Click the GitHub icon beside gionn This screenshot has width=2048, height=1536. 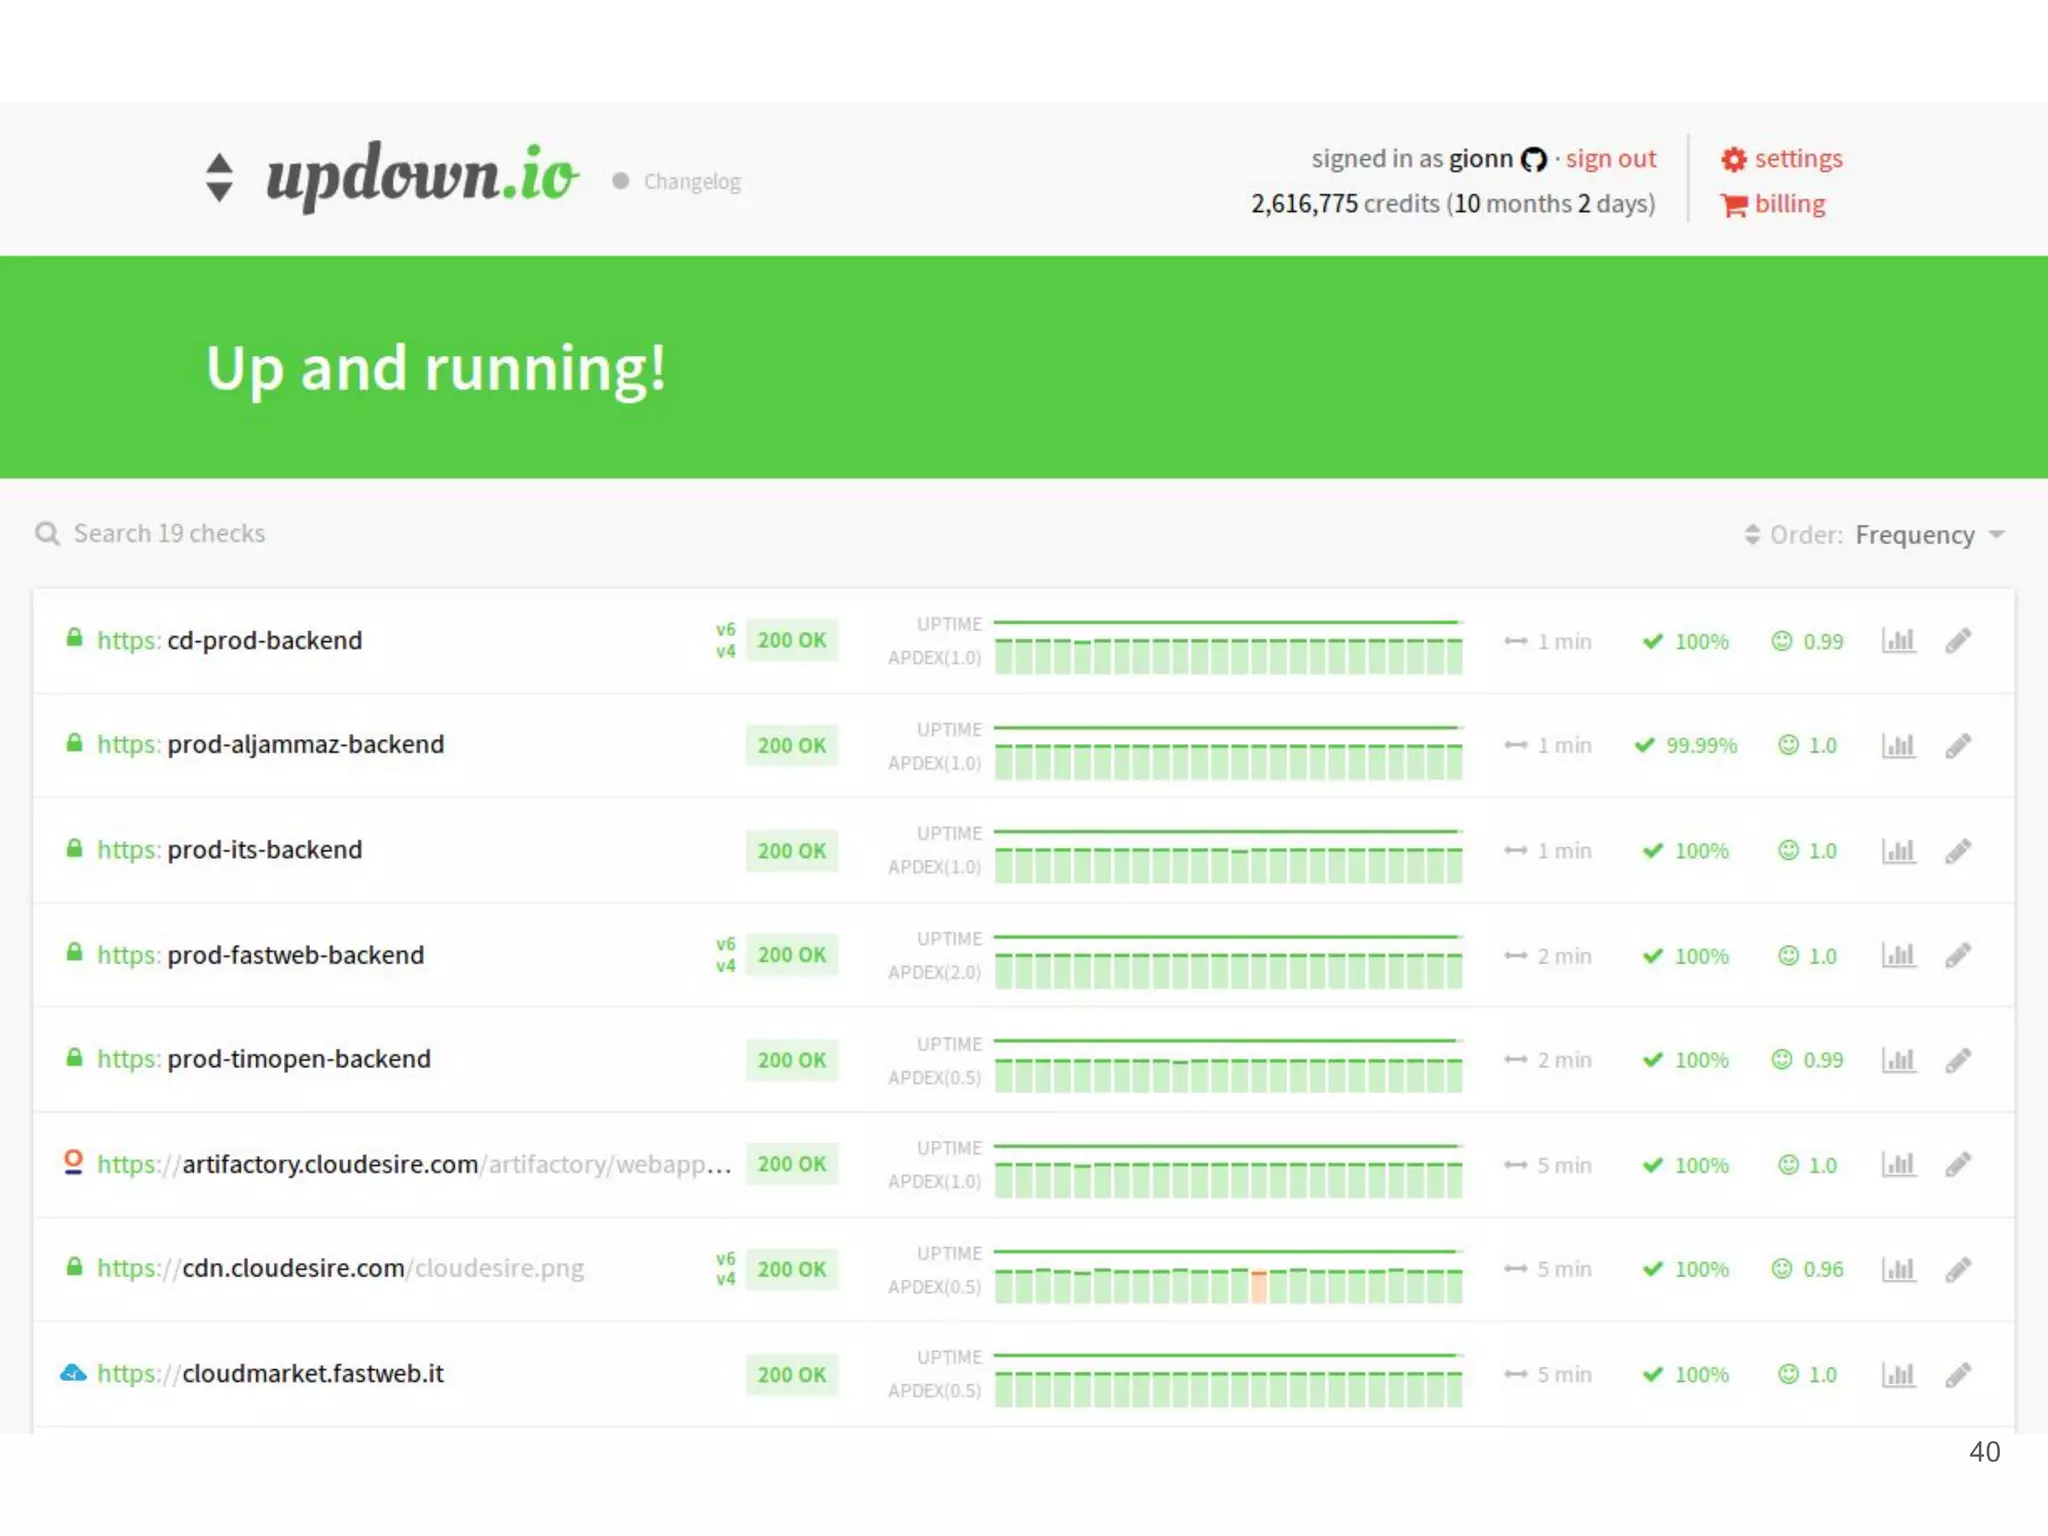pos(1533,160)
